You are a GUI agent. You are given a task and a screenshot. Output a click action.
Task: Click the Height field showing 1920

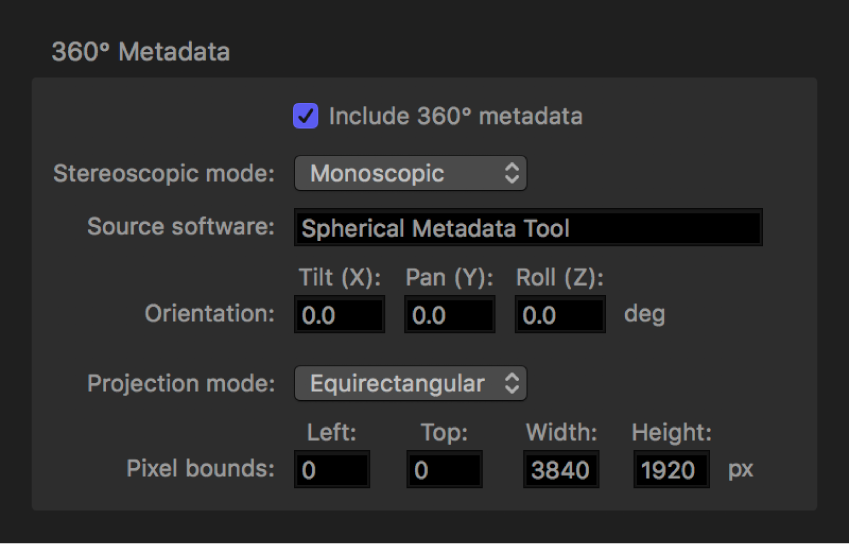671,469
